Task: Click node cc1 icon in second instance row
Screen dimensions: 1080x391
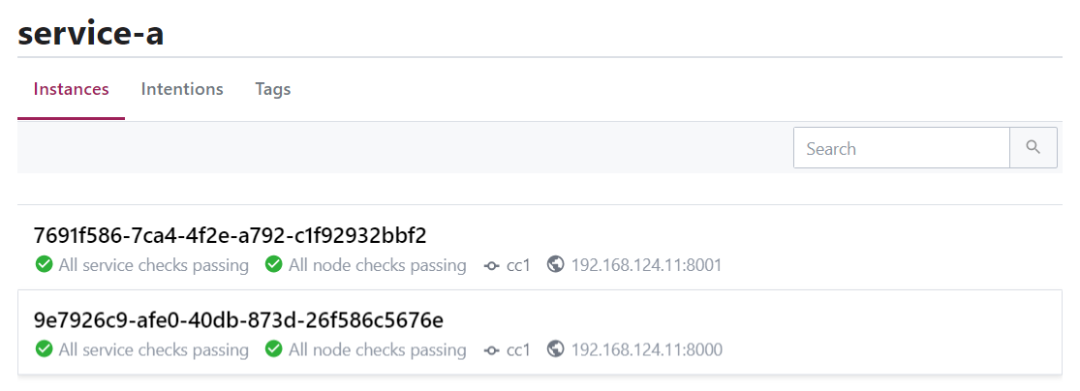Action: 492,350
